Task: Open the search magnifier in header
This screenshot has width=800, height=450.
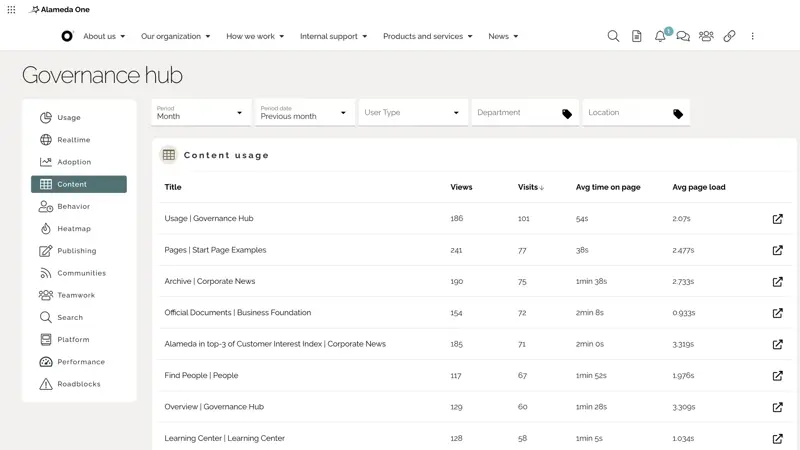Action: pyautogui.click(x=613, y=36)
